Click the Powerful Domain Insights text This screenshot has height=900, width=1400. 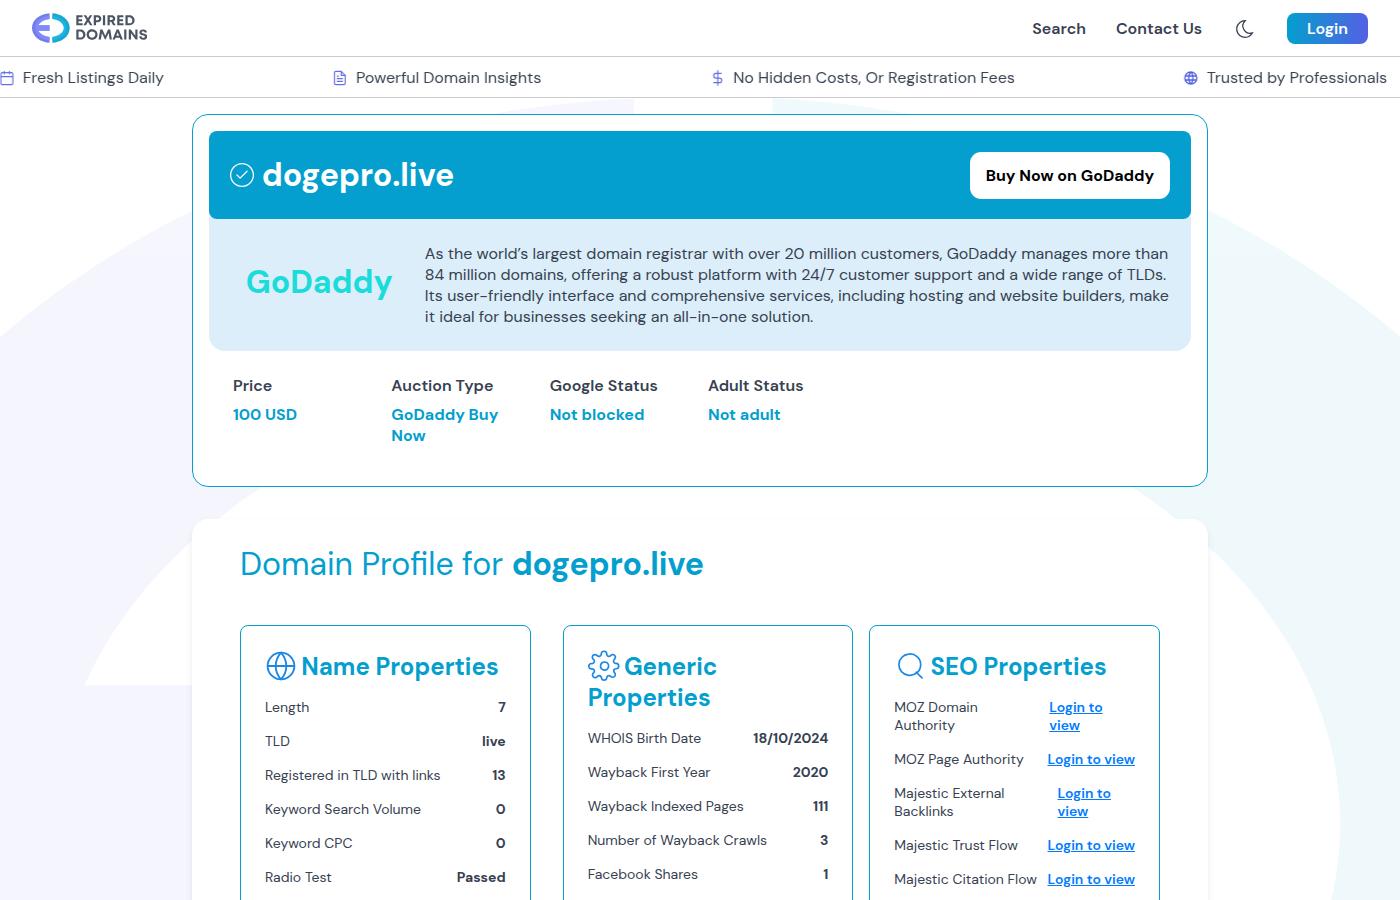coord(448,78)
